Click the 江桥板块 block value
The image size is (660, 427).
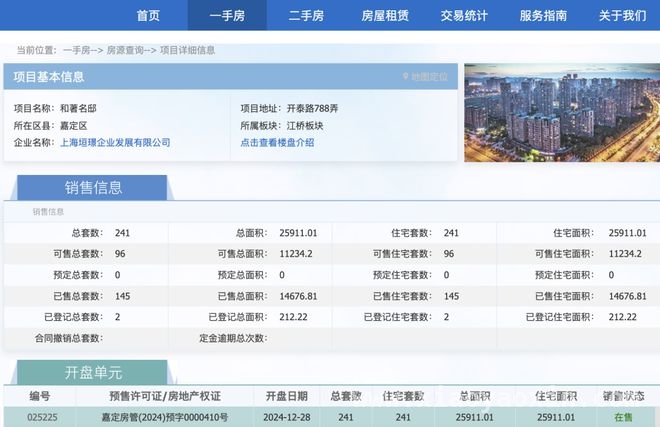click(305, 125)
